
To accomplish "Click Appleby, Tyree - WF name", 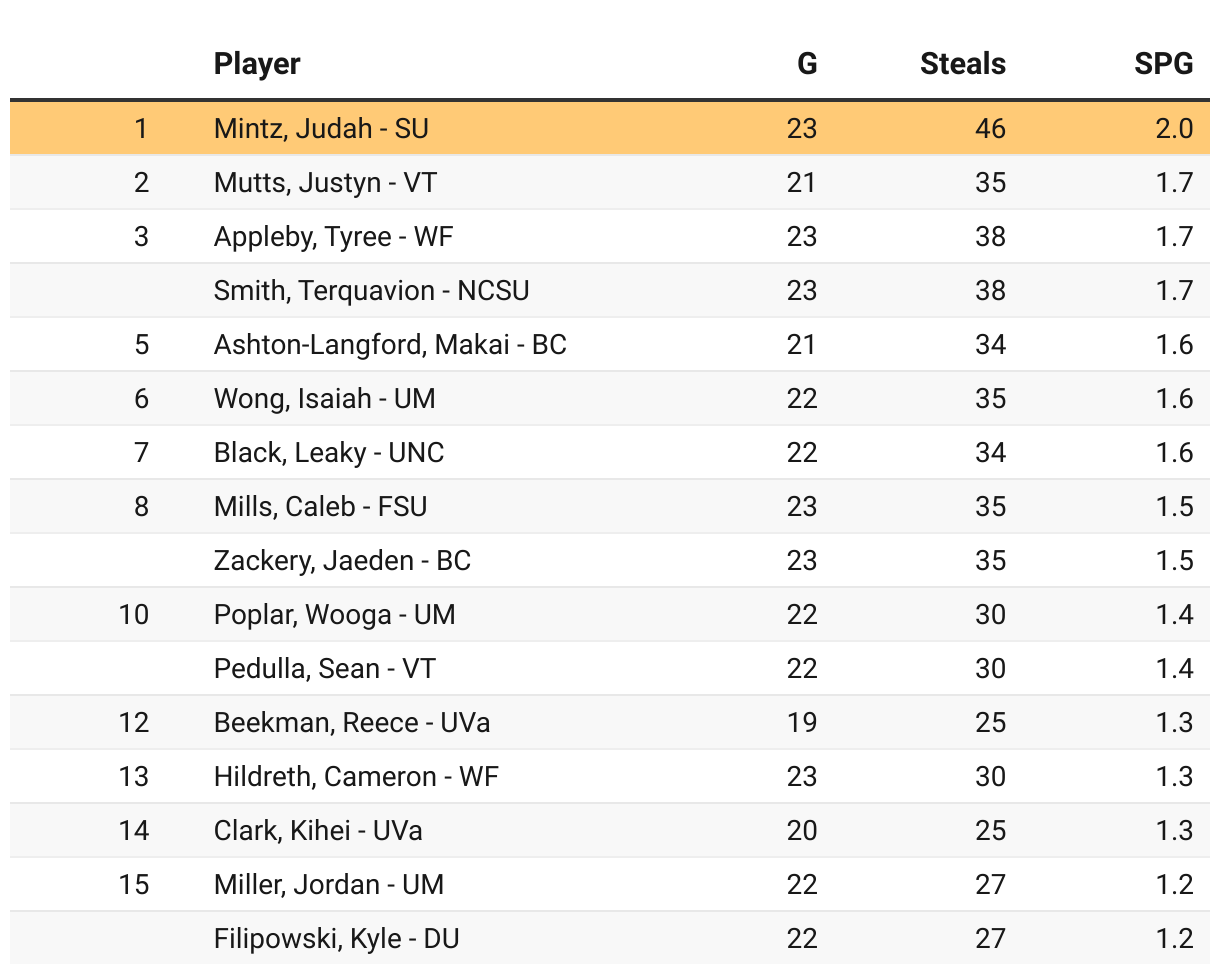I will pos(334,236).
